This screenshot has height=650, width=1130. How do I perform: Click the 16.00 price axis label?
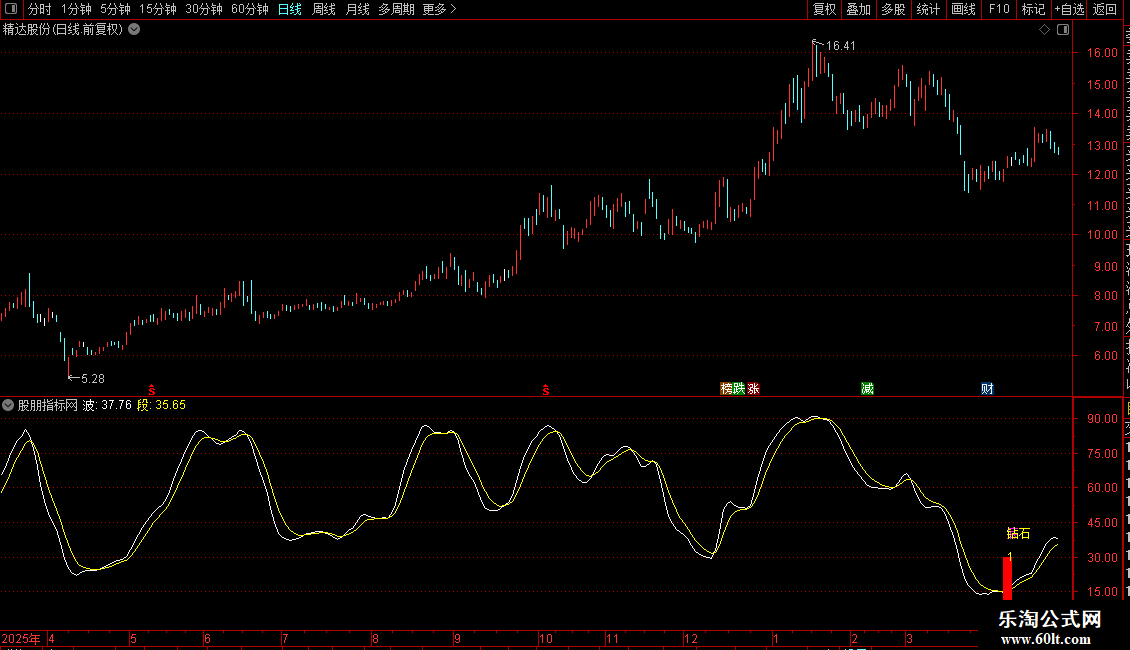pos(1102,53)
